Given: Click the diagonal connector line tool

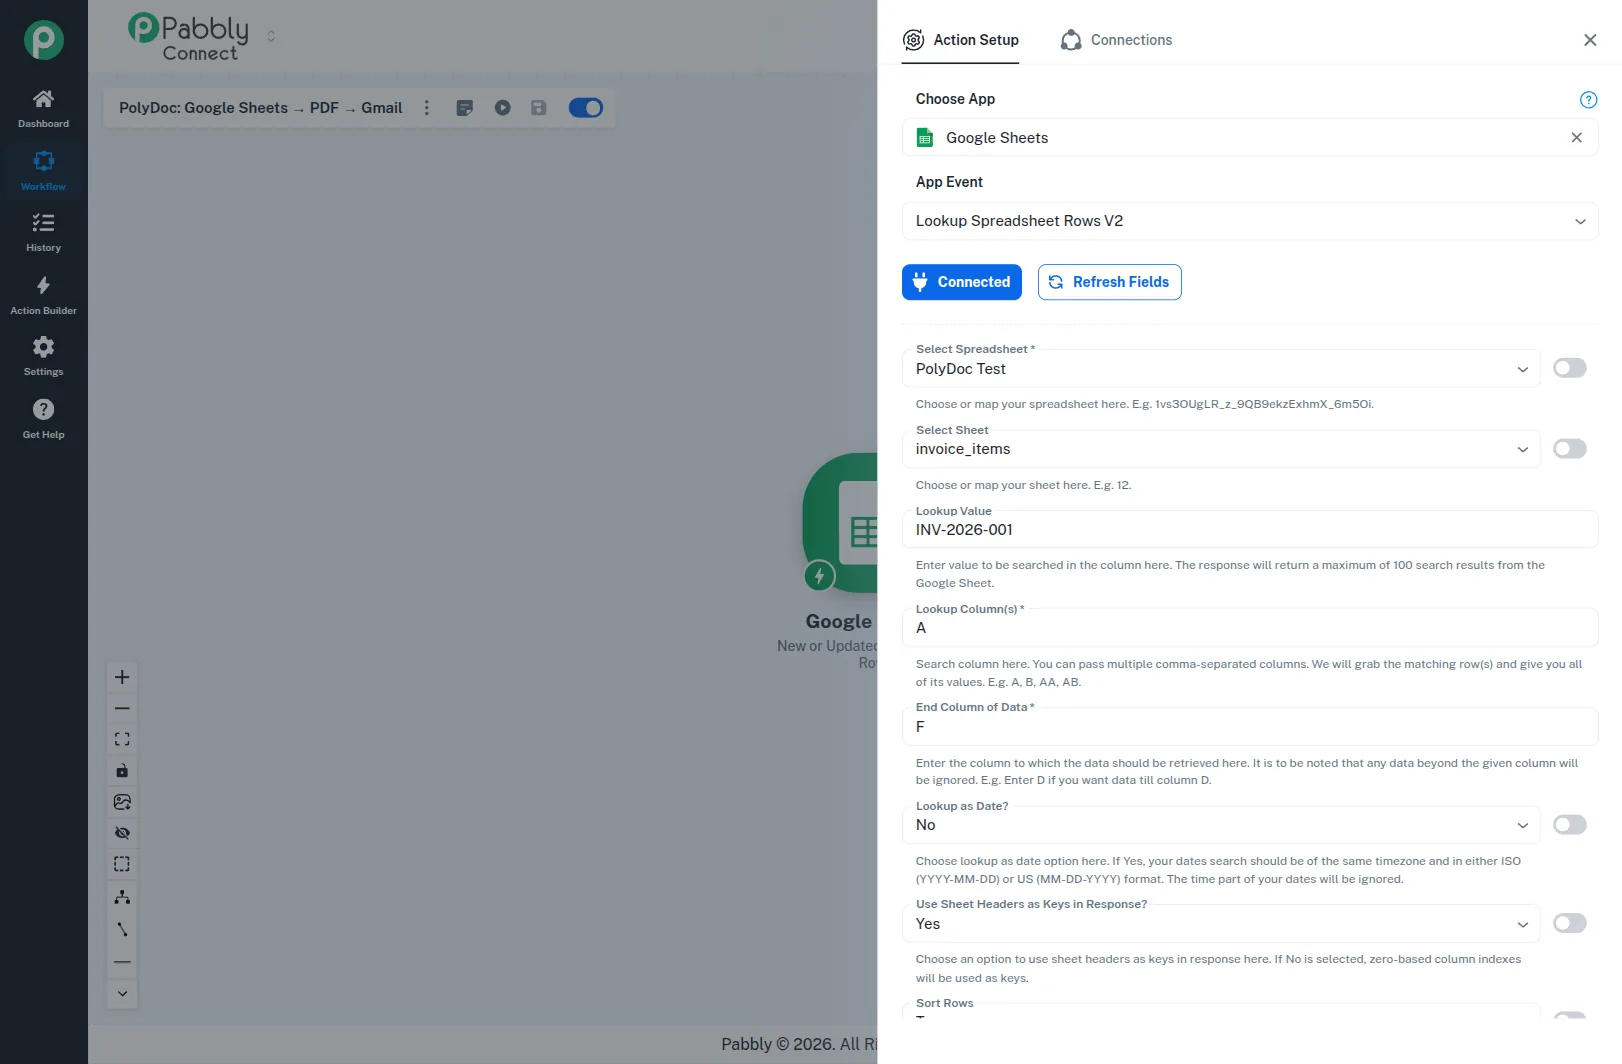Looking at the screenshot, I should point(122,929).
